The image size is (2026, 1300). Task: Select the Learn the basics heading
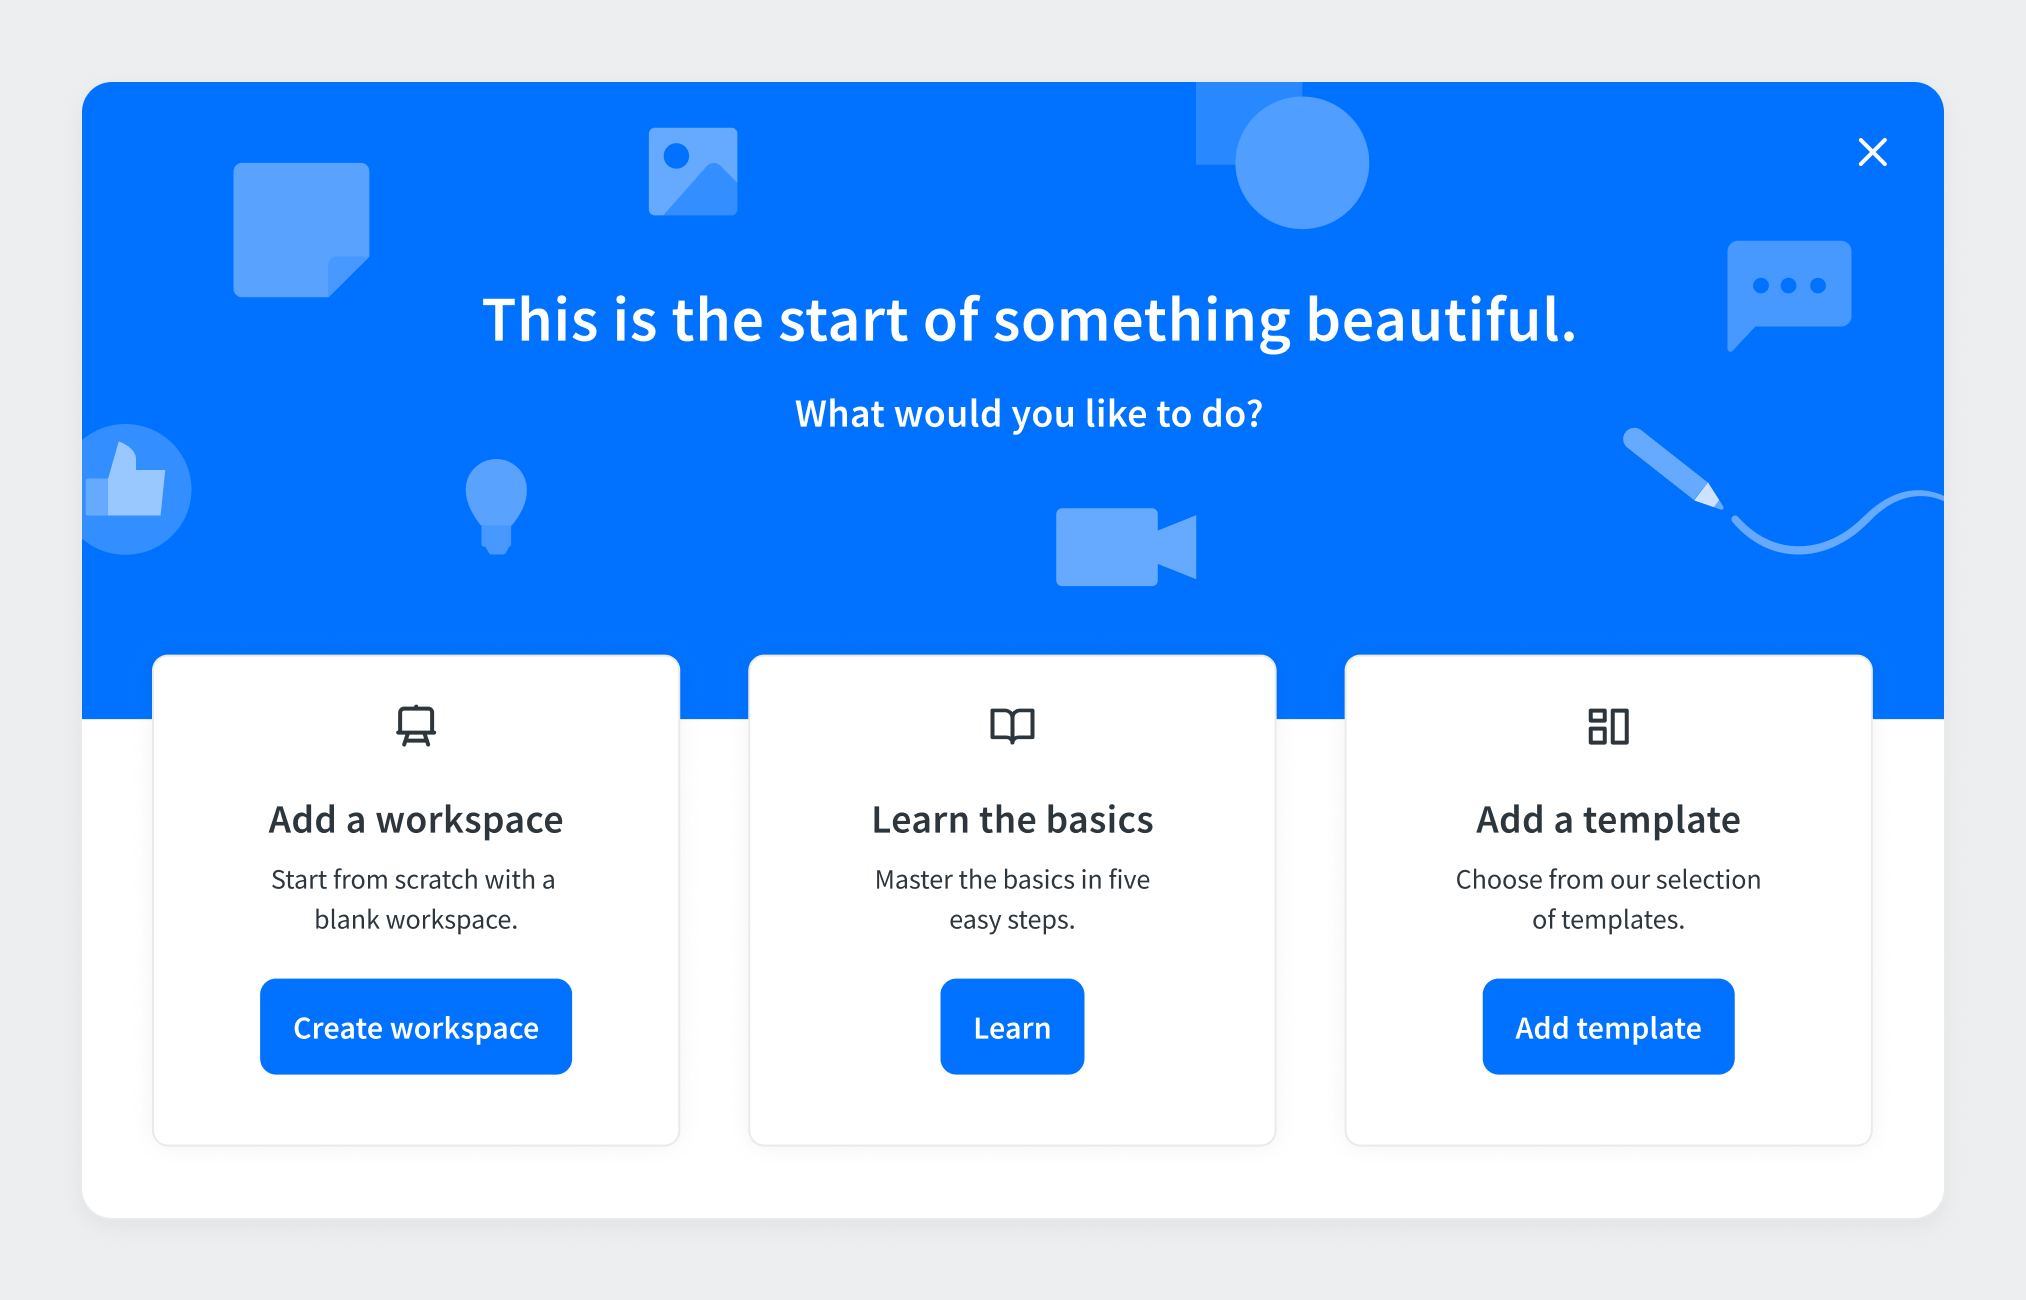1012,820
